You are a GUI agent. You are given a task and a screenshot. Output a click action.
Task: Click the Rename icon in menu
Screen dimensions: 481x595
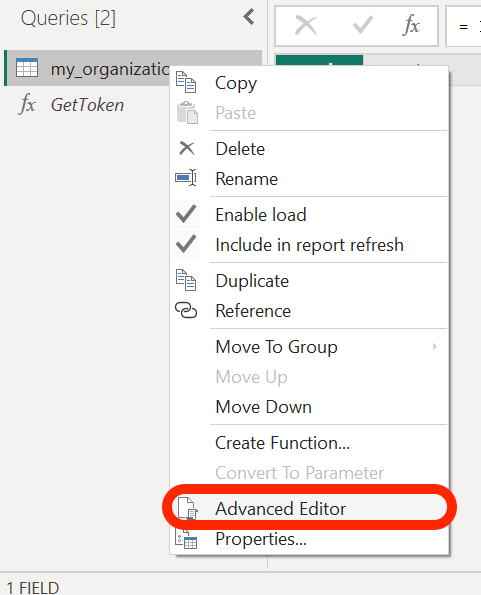pos(186,178)
